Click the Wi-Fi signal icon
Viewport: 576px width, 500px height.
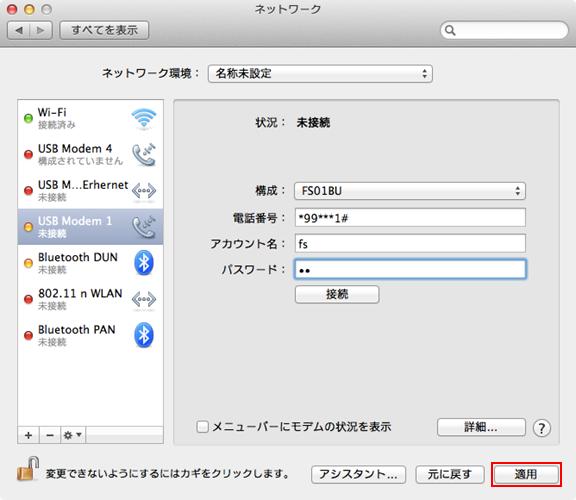pos(144,118)
